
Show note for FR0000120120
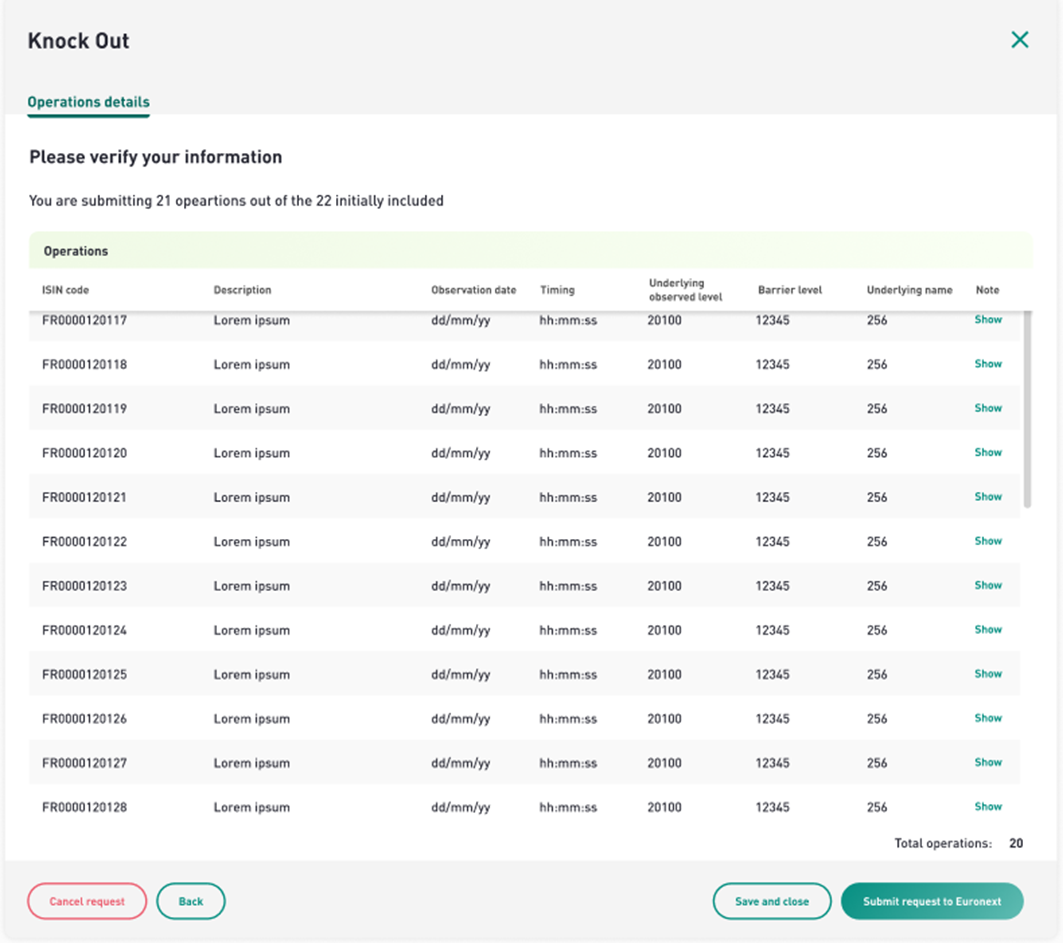click(x=988, y=452)
